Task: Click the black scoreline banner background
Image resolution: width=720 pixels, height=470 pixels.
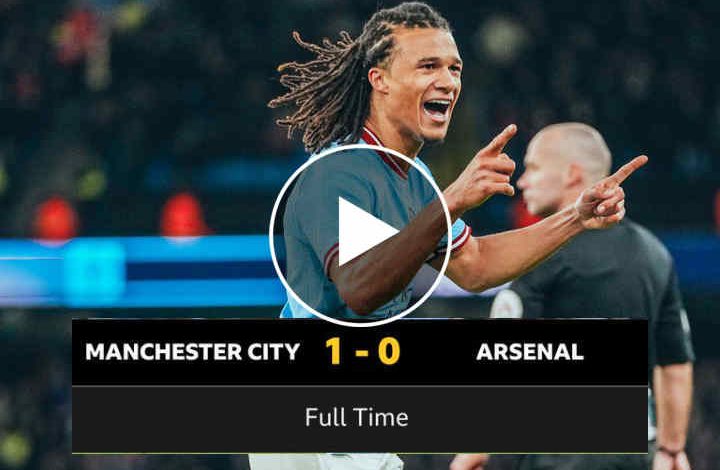Action: coord(360,352)
